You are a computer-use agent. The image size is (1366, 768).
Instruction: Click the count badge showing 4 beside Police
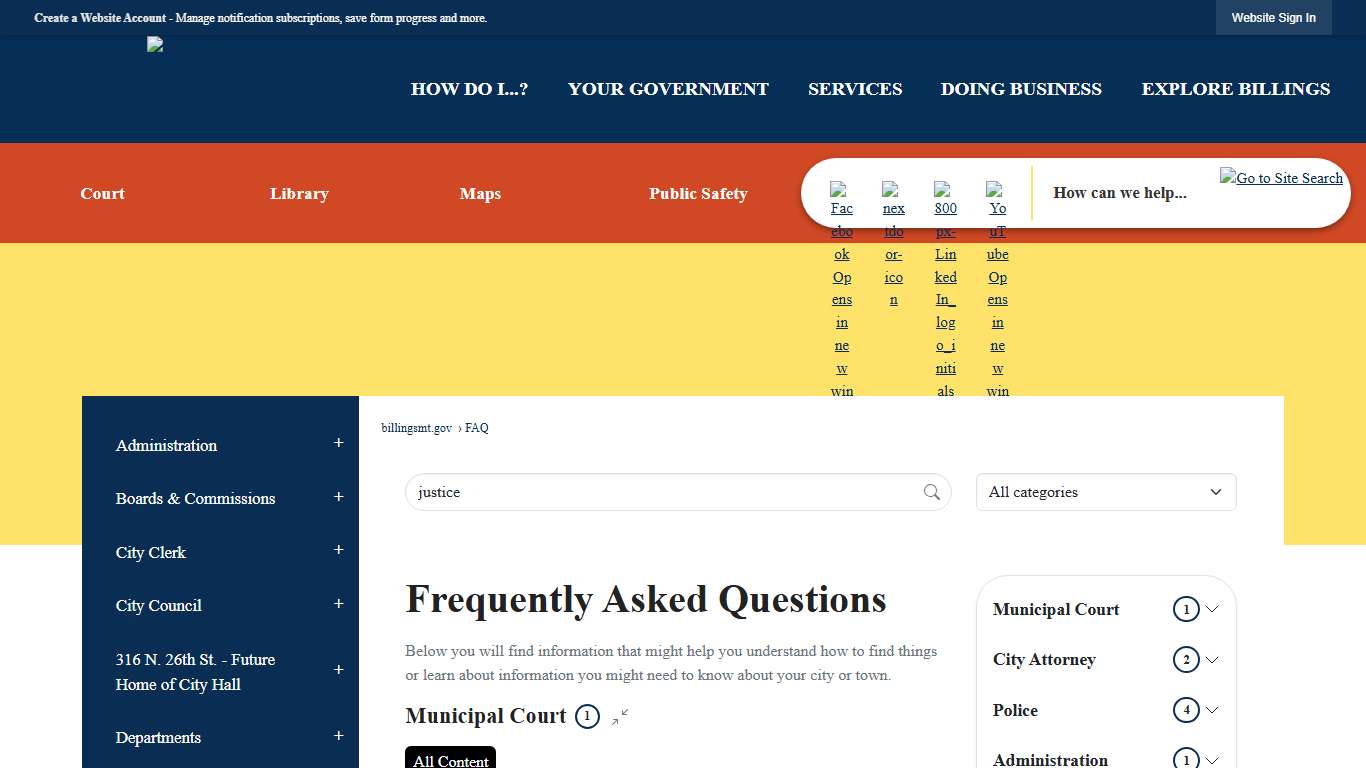coord(1185,710)
